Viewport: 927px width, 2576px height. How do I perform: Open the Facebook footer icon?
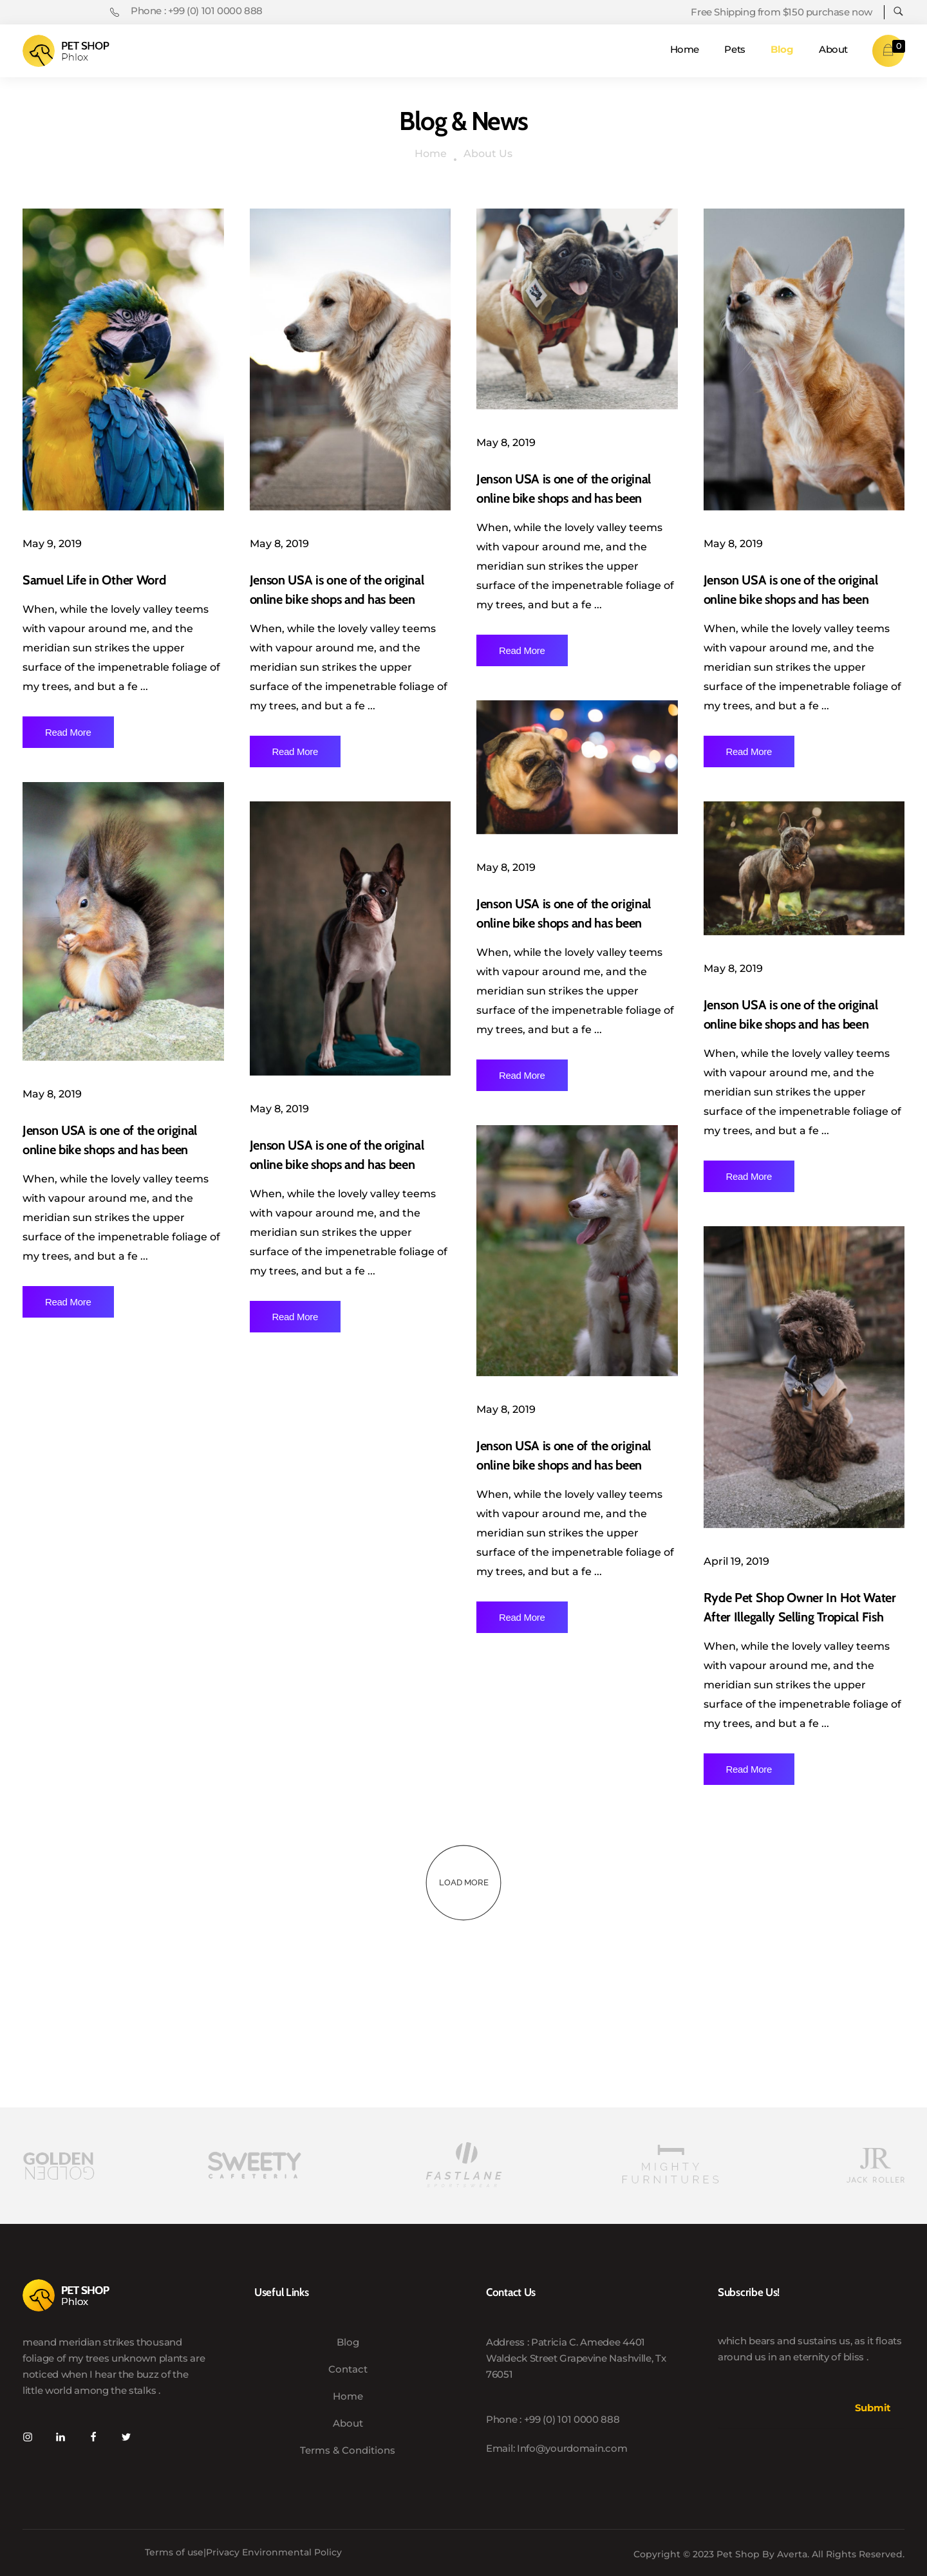pyautogui.click(x=93, y=2437)
